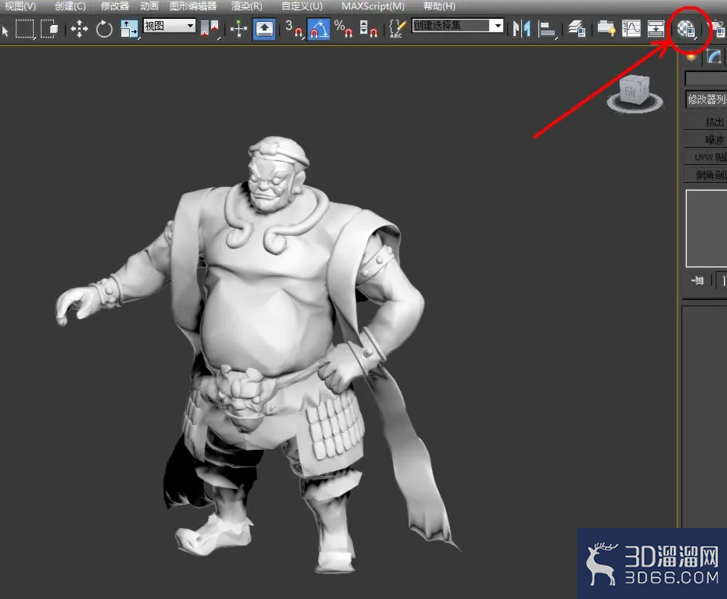Switch to the Modify command panel tab
Viewport: 727px width, 599px height.
tap(714, 57)
